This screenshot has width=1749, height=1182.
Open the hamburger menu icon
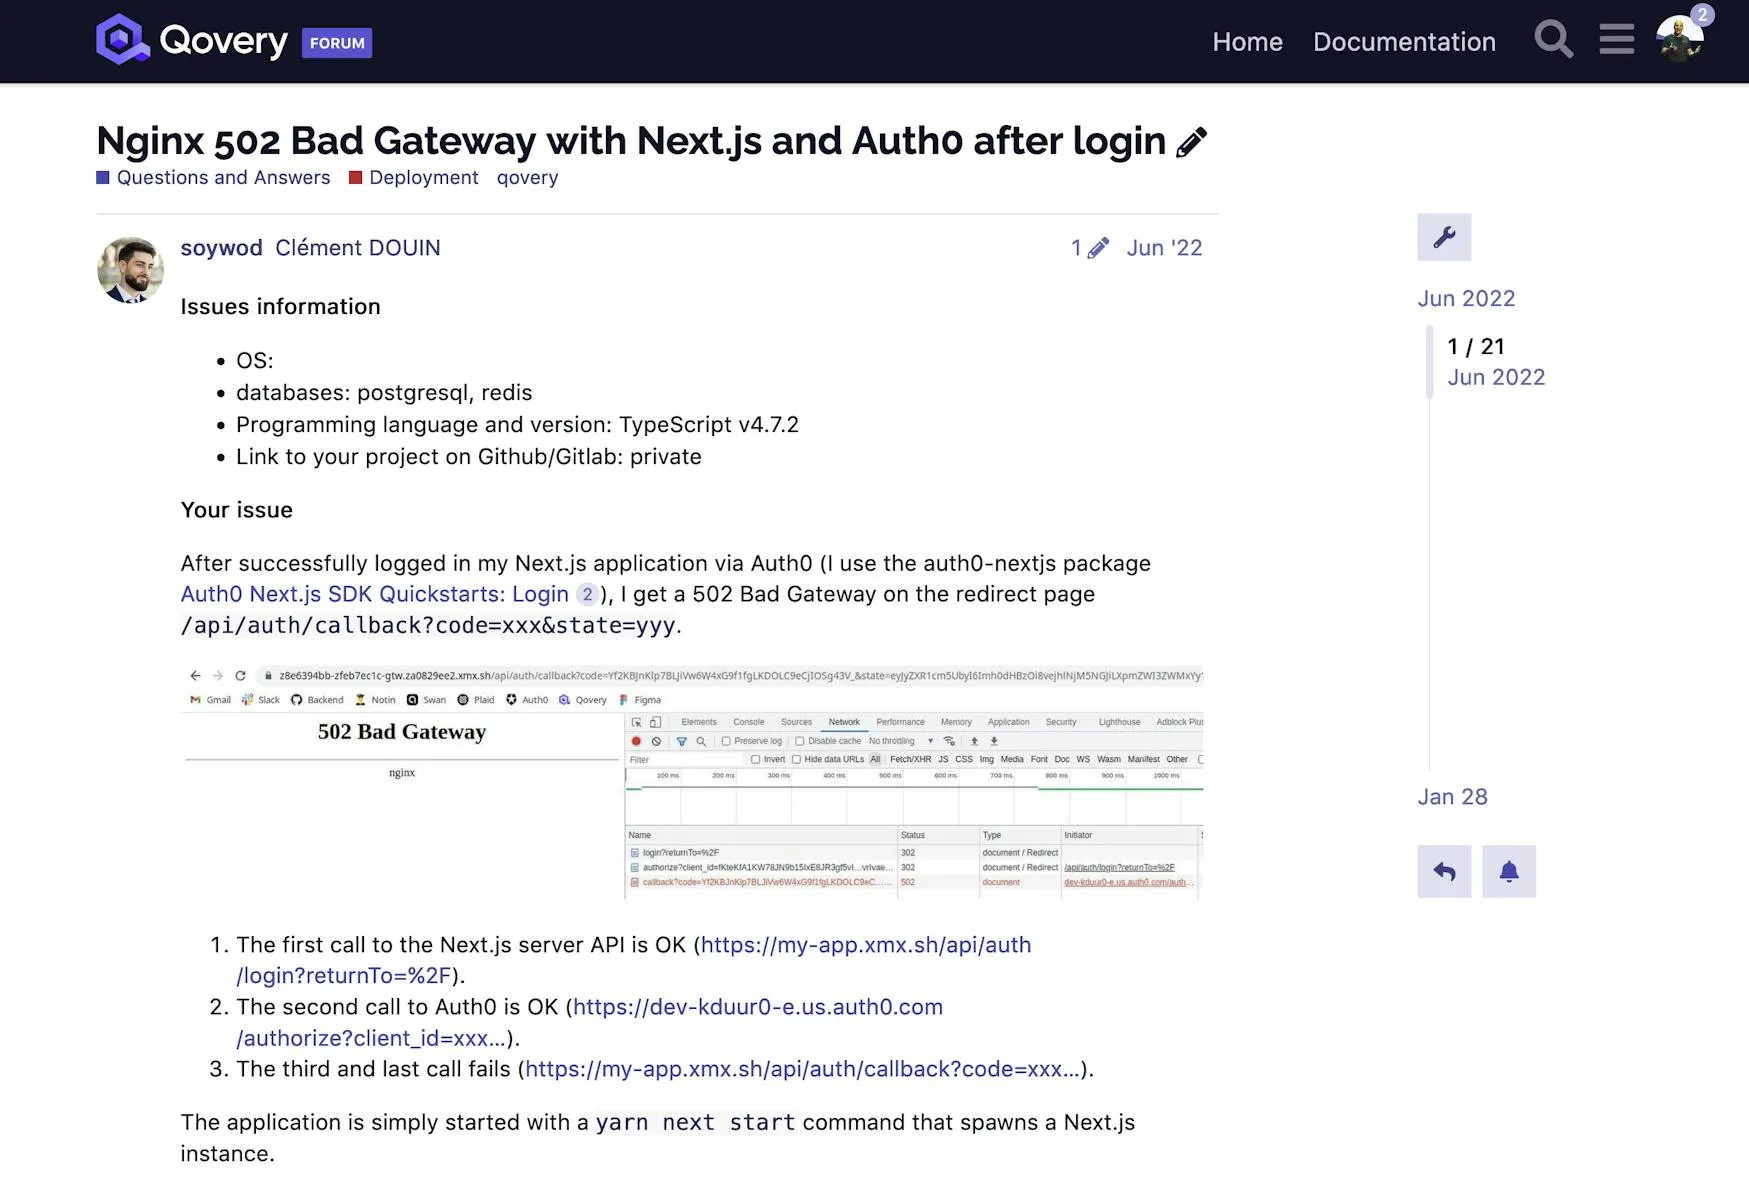(x=1616, y=40)
